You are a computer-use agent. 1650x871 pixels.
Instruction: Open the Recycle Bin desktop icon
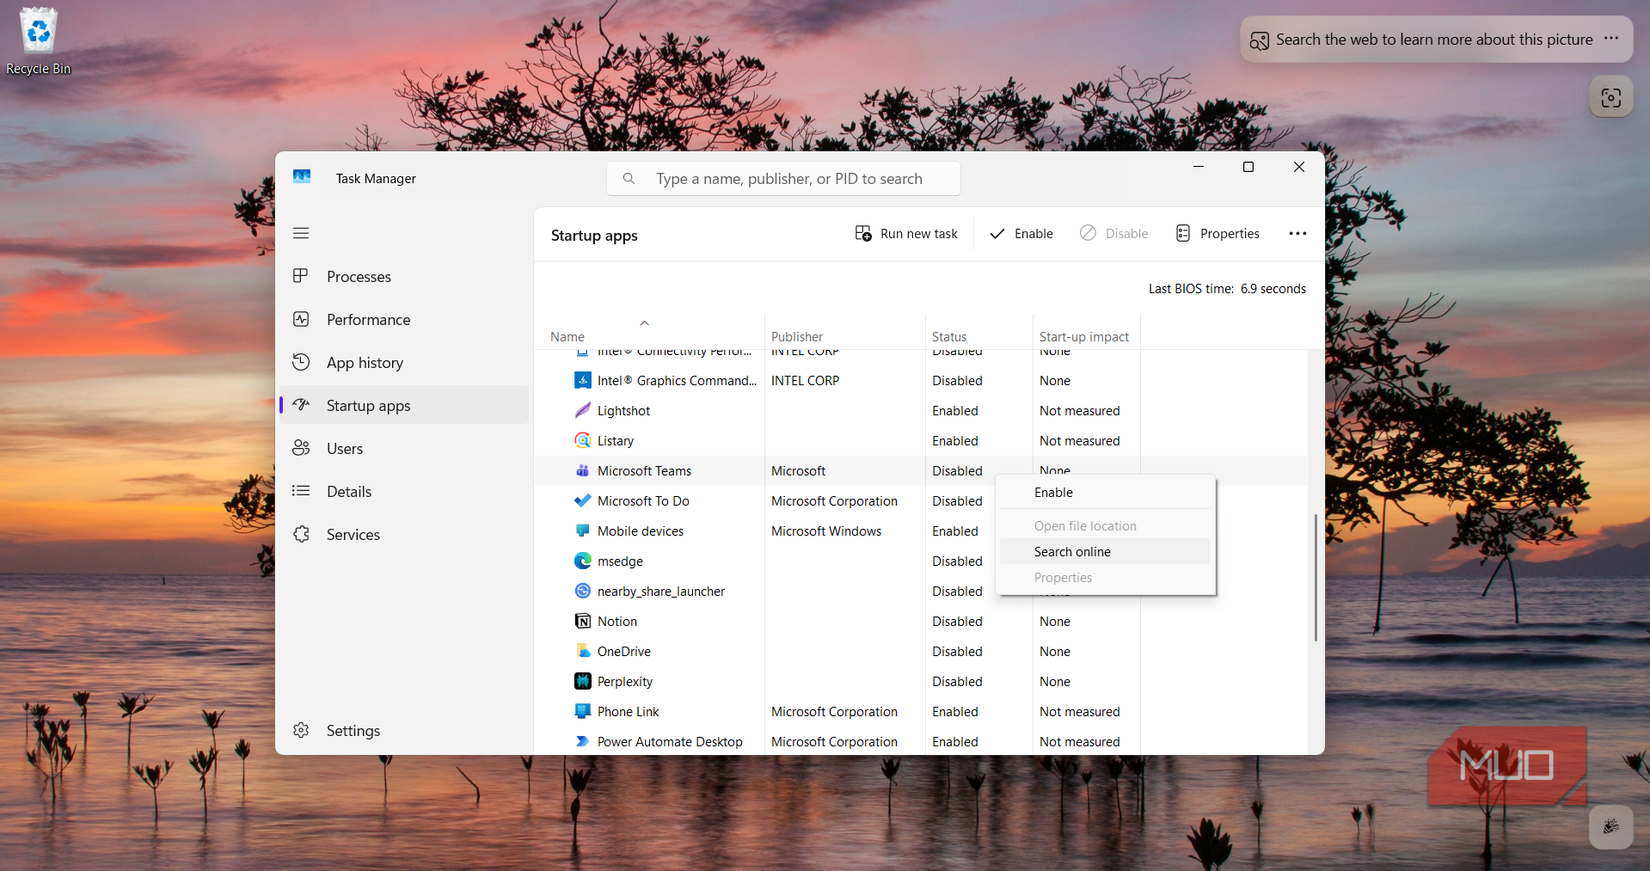tap(38, 42)
